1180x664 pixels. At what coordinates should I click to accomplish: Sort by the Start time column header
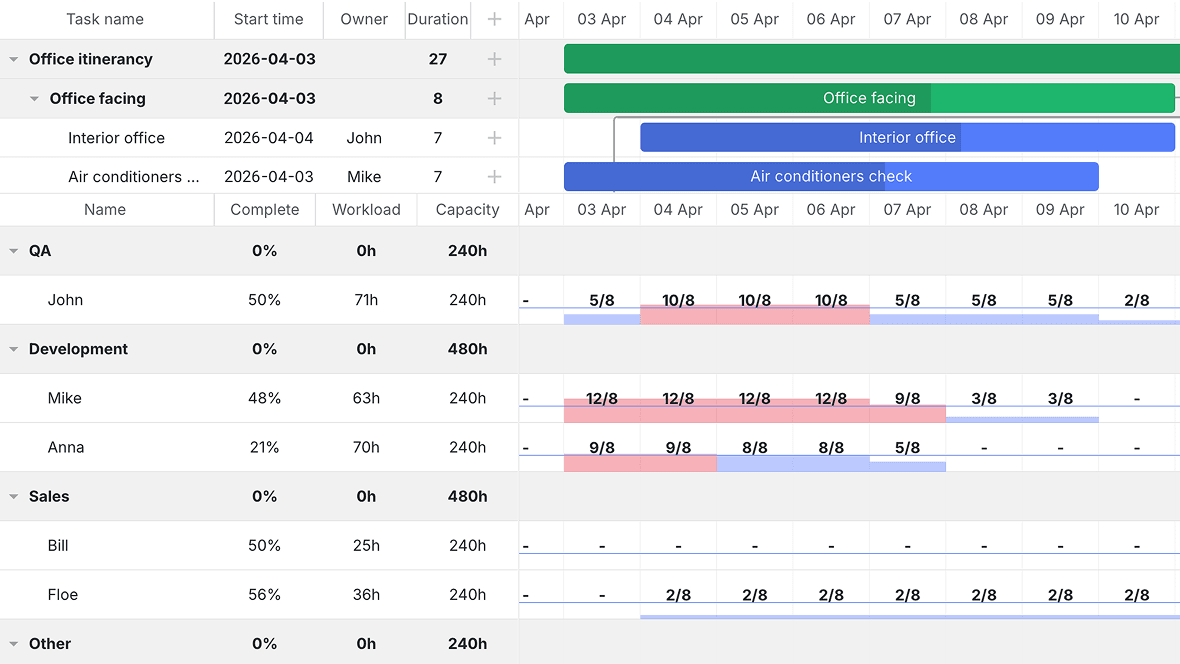pos(269,20)
